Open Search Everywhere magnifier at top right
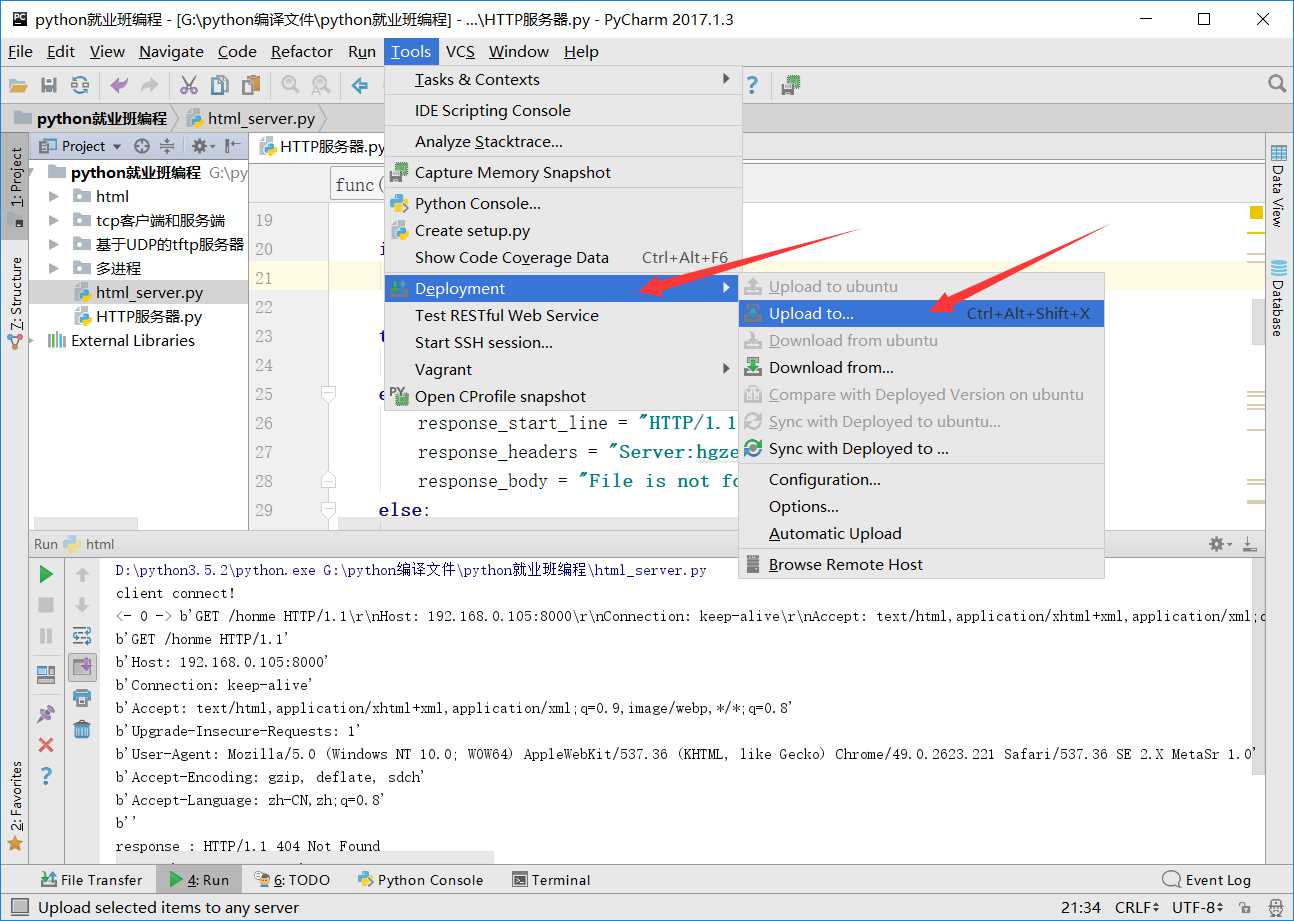Image resolution: width=1294 pixels, height=921 pixels. (1277, 84)
